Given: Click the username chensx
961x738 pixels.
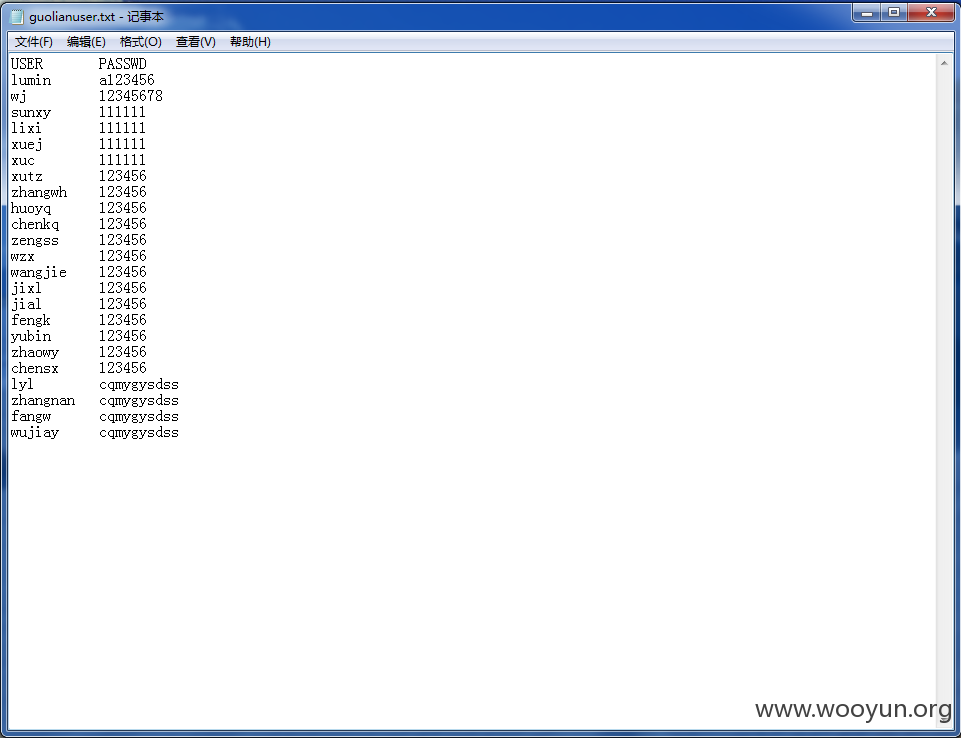Looking at the screenshot, I should pos(35,368).
